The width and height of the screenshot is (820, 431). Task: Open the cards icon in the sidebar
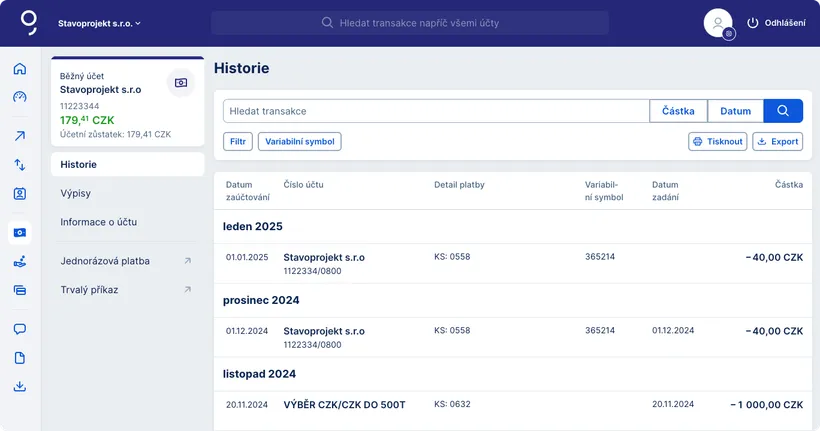19,290
